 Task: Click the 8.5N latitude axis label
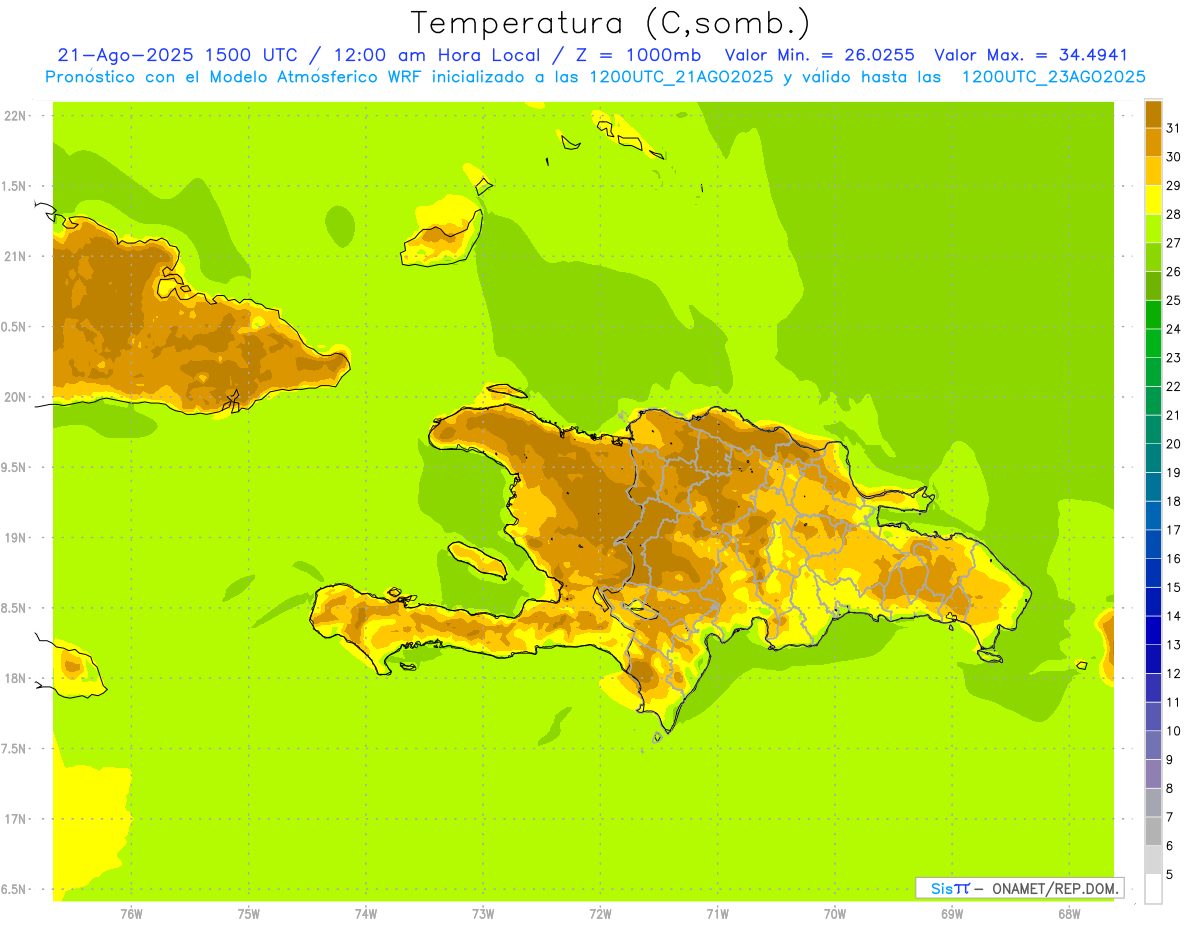(14, 608)
